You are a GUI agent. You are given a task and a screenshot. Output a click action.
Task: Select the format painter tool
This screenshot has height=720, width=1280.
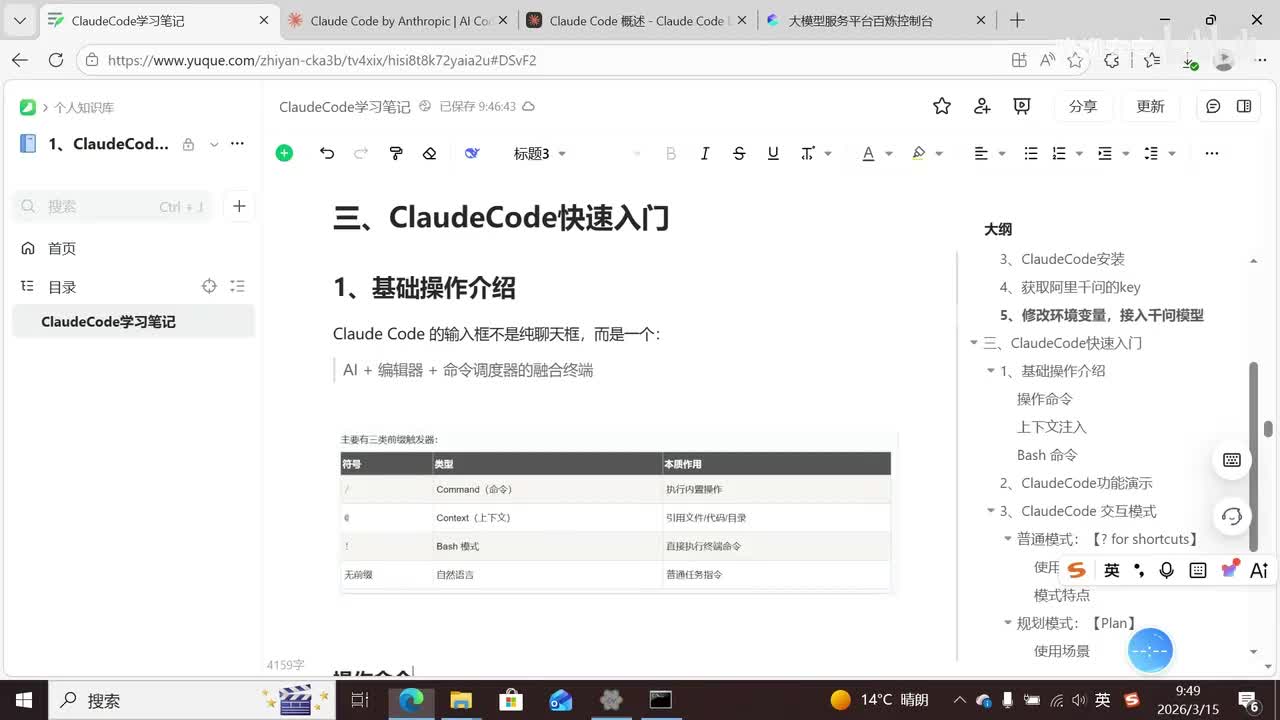(396, 153)
